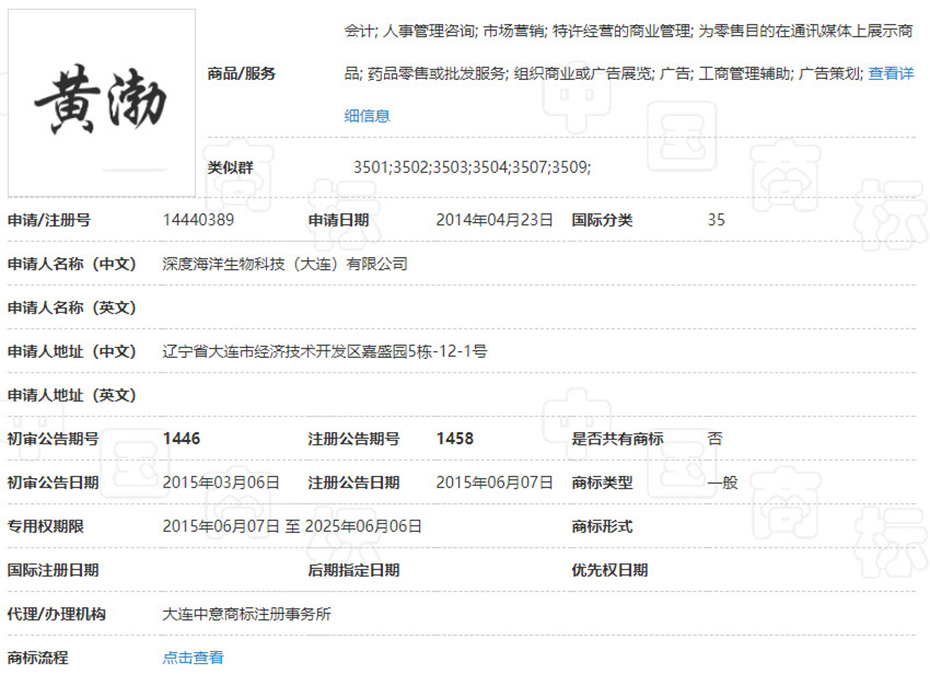Click the 黄渤 trademark image thumbnail

(101, 103)
